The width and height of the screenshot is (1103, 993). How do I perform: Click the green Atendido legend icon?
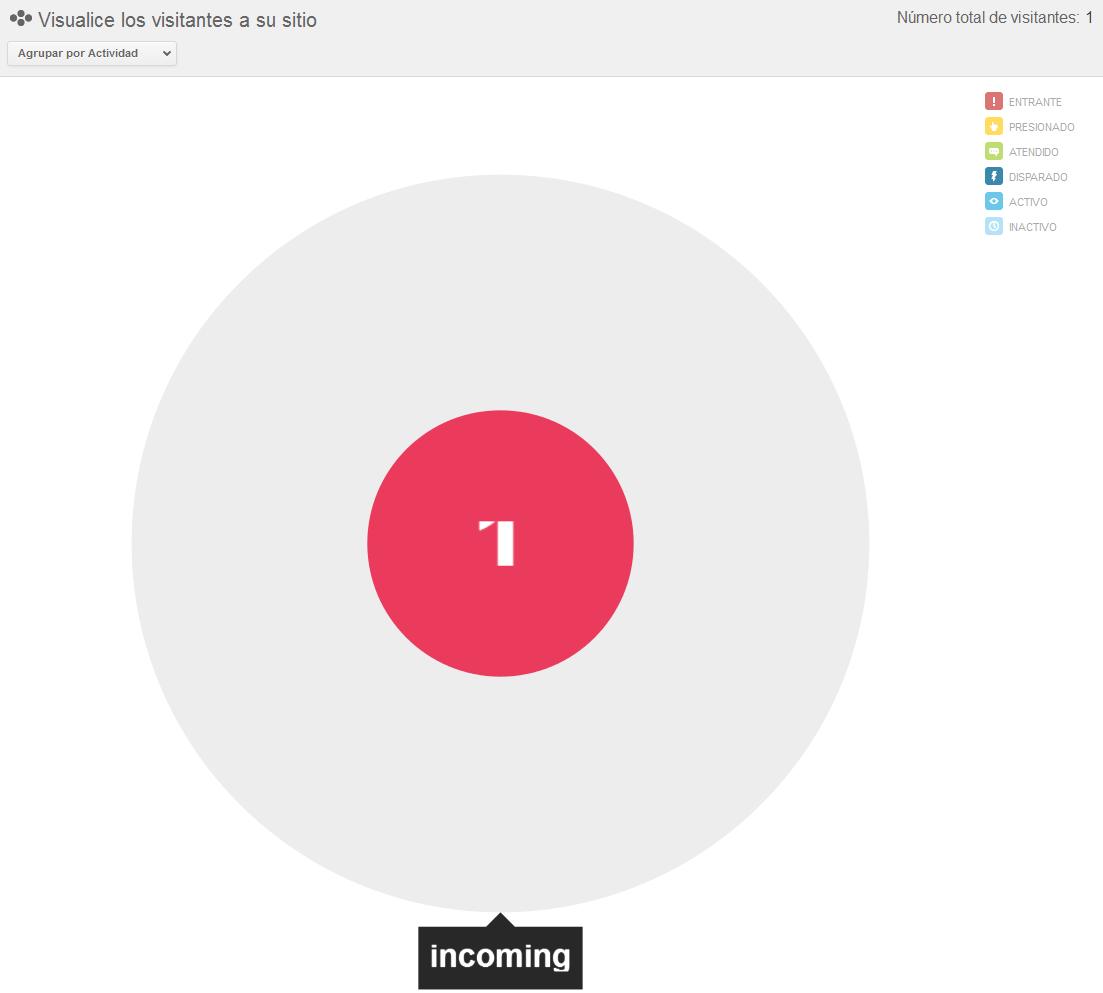point(993,151)
